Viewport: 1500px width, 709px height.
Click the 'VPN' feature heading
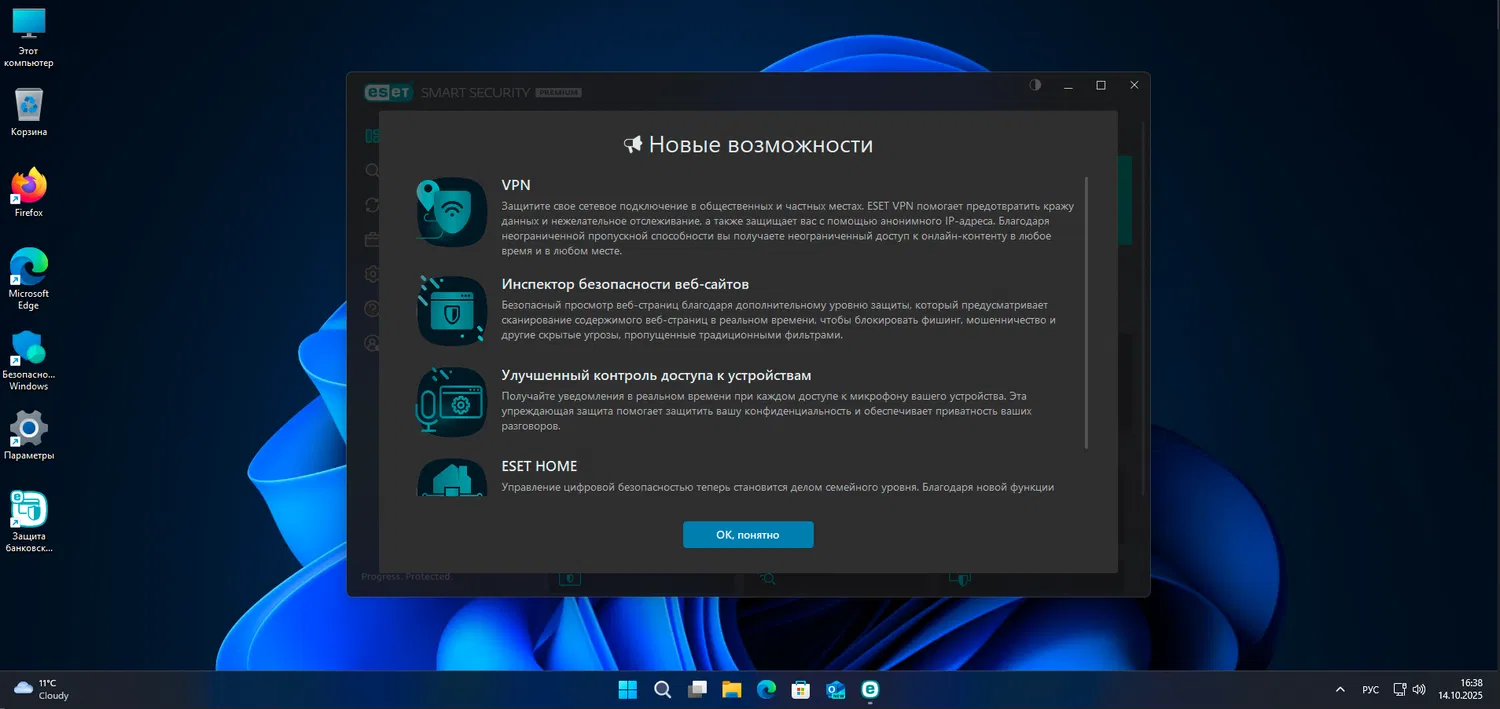point(516,185)
